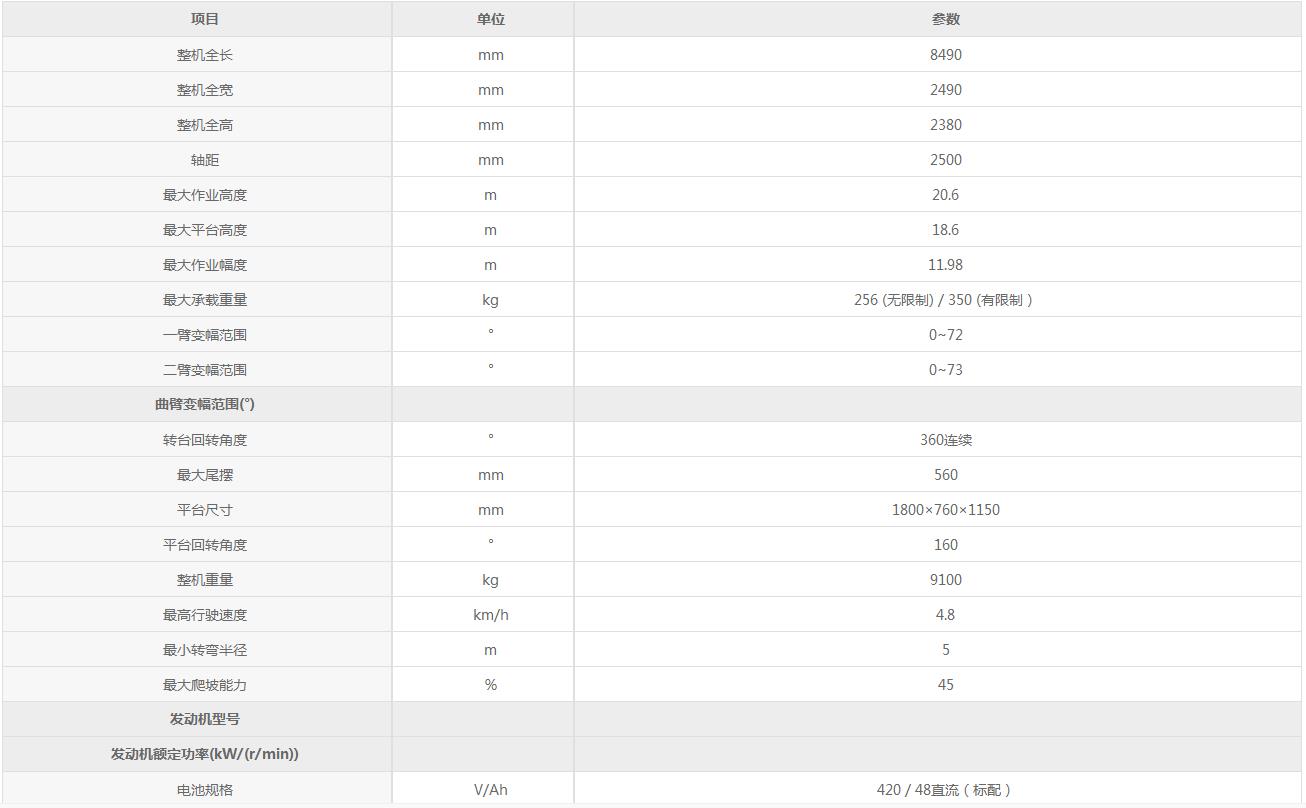Click the 最小转弯半径 row label
The width and height of the screenshot is (1306, 808).
[x=205, y=650]
